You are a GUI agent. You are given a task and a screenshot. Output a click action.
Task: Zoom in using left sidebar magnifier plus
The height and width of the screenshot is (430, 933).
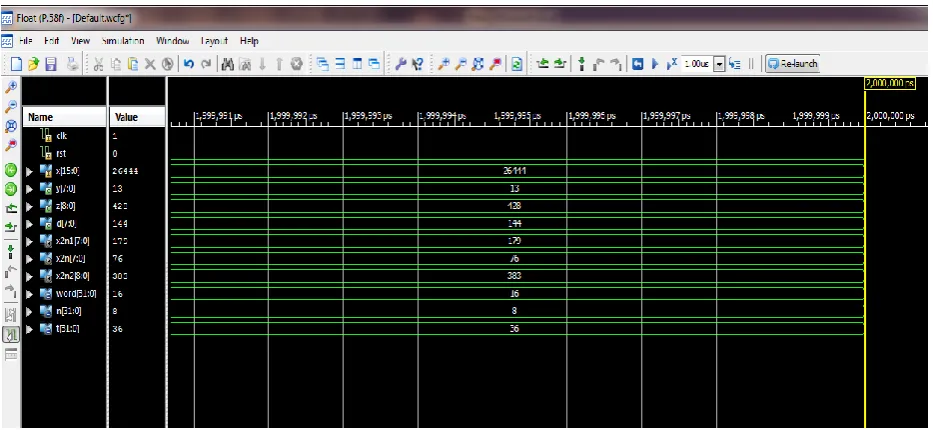[x=10, y=87]
